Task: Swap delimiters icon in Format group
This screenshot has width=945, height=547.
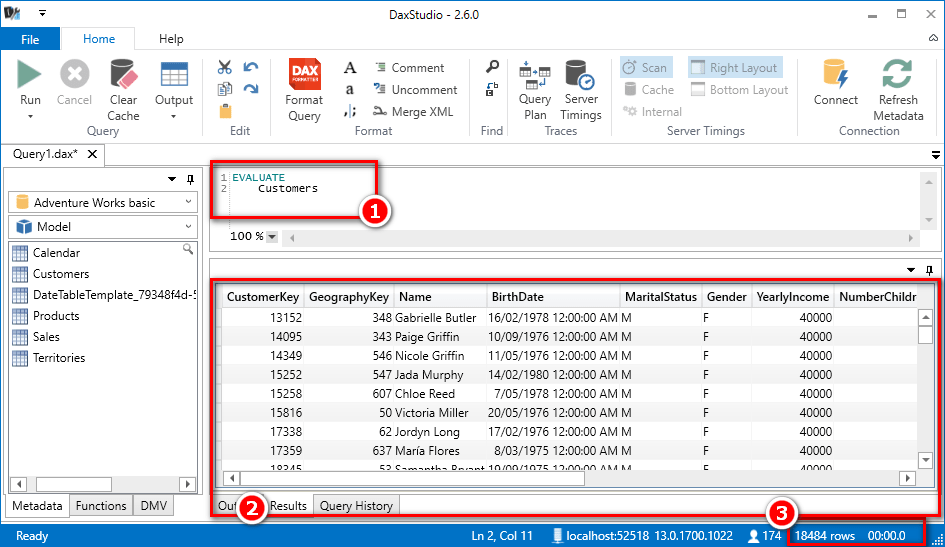Action: point(350,111)
